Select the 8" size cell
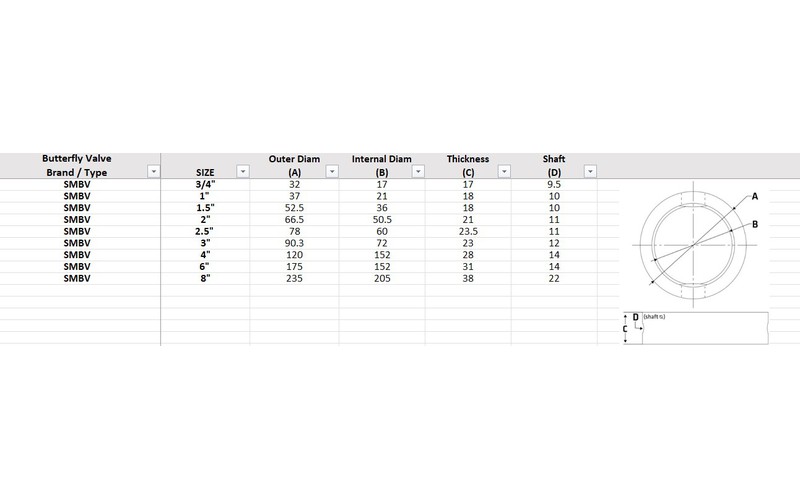The width and height of the screenshot is (800, 500). tap(204, 280)
